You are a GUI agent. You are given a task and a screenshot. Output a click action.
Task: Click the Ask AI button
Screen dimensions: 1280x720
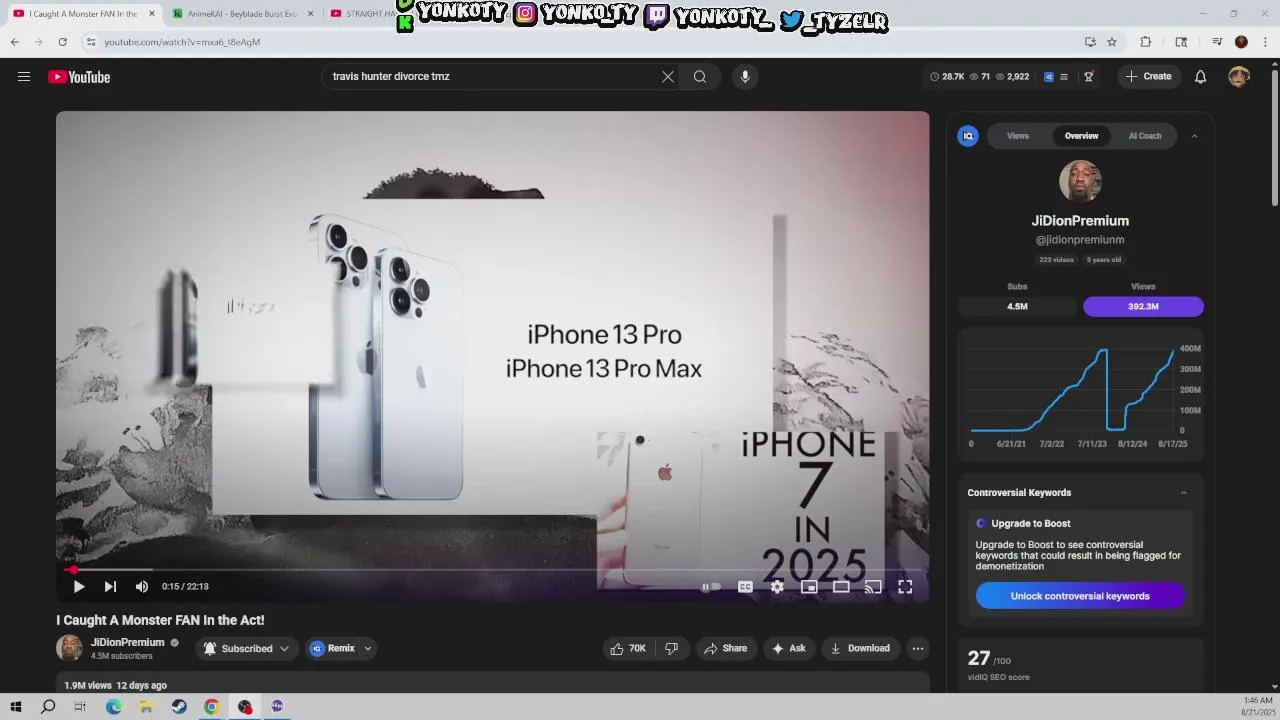788,648
